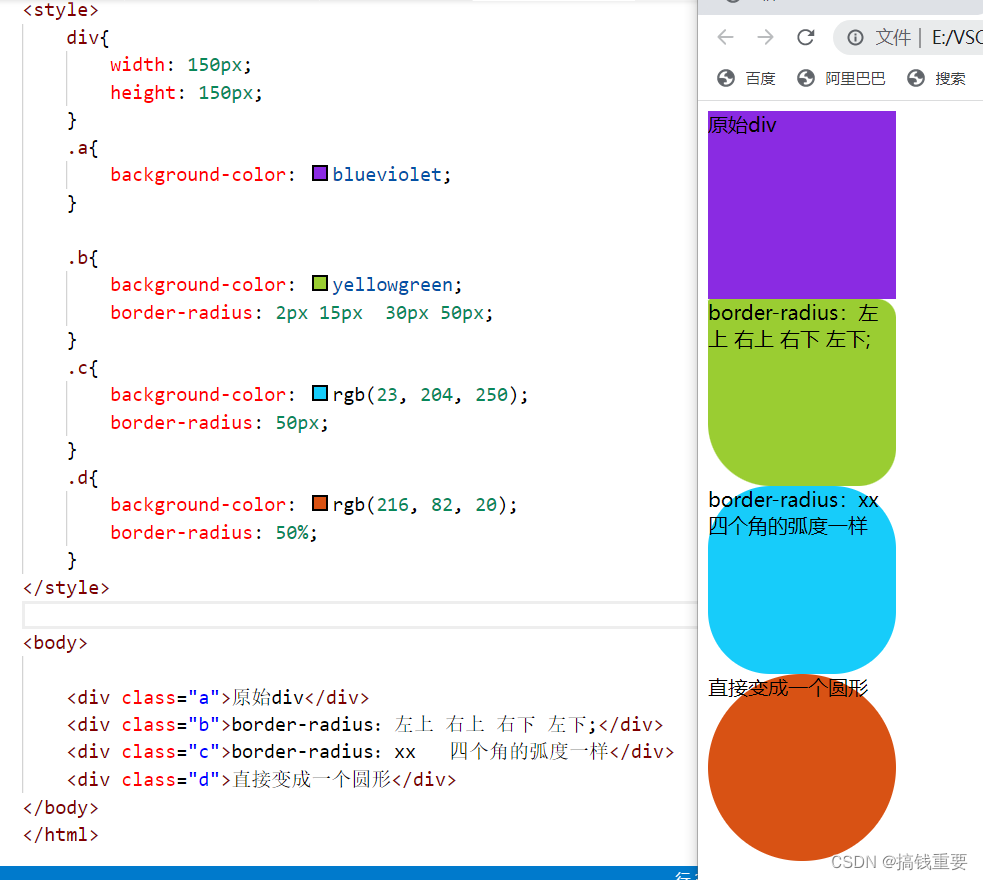Screen dimensions: 983x880
Task: Click the blueviolet color swatch in code
Action: click(320, 174)
